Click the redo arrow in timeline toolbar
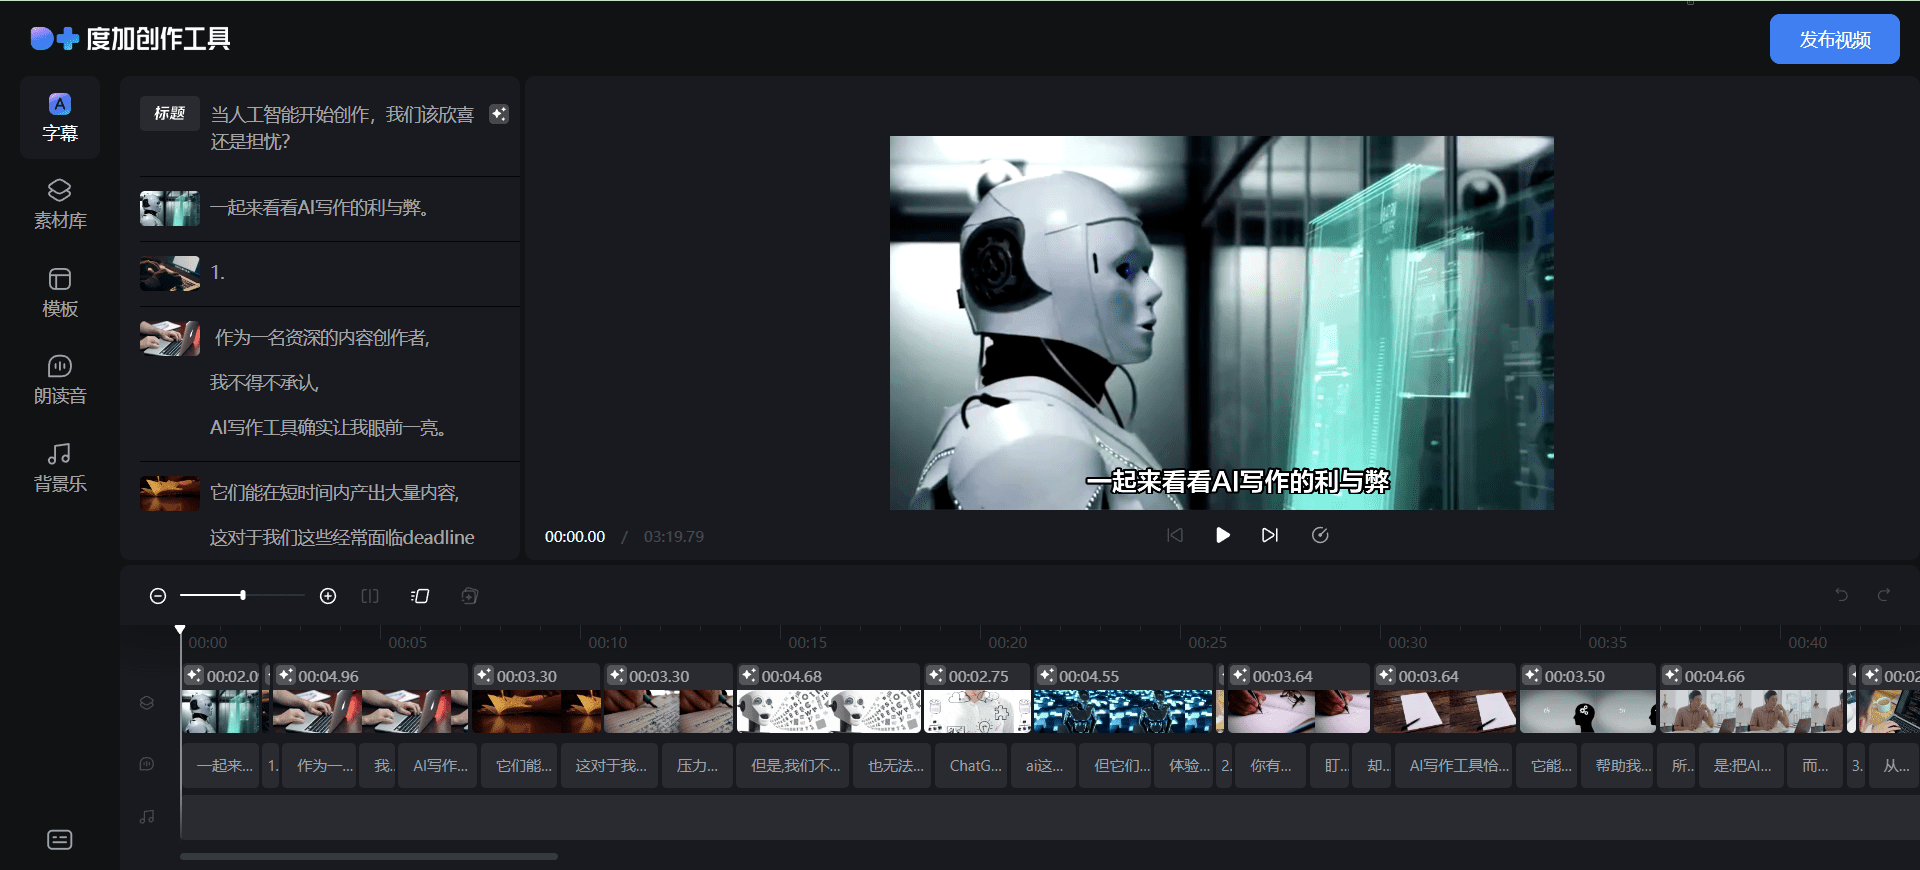Screen dimensions: 1920x870 1884,595
